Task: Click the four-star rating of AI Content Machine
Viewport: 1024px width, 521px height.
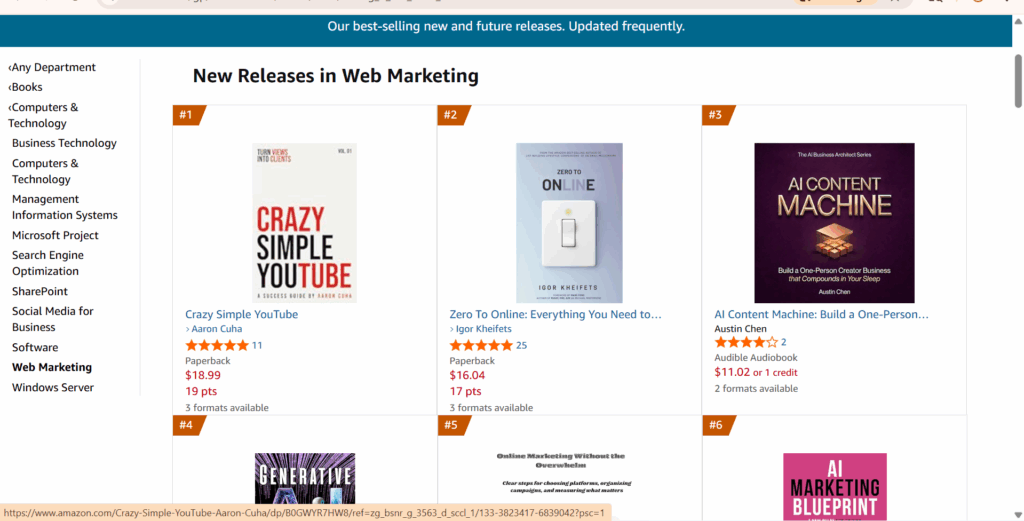Action: [745, 342]
